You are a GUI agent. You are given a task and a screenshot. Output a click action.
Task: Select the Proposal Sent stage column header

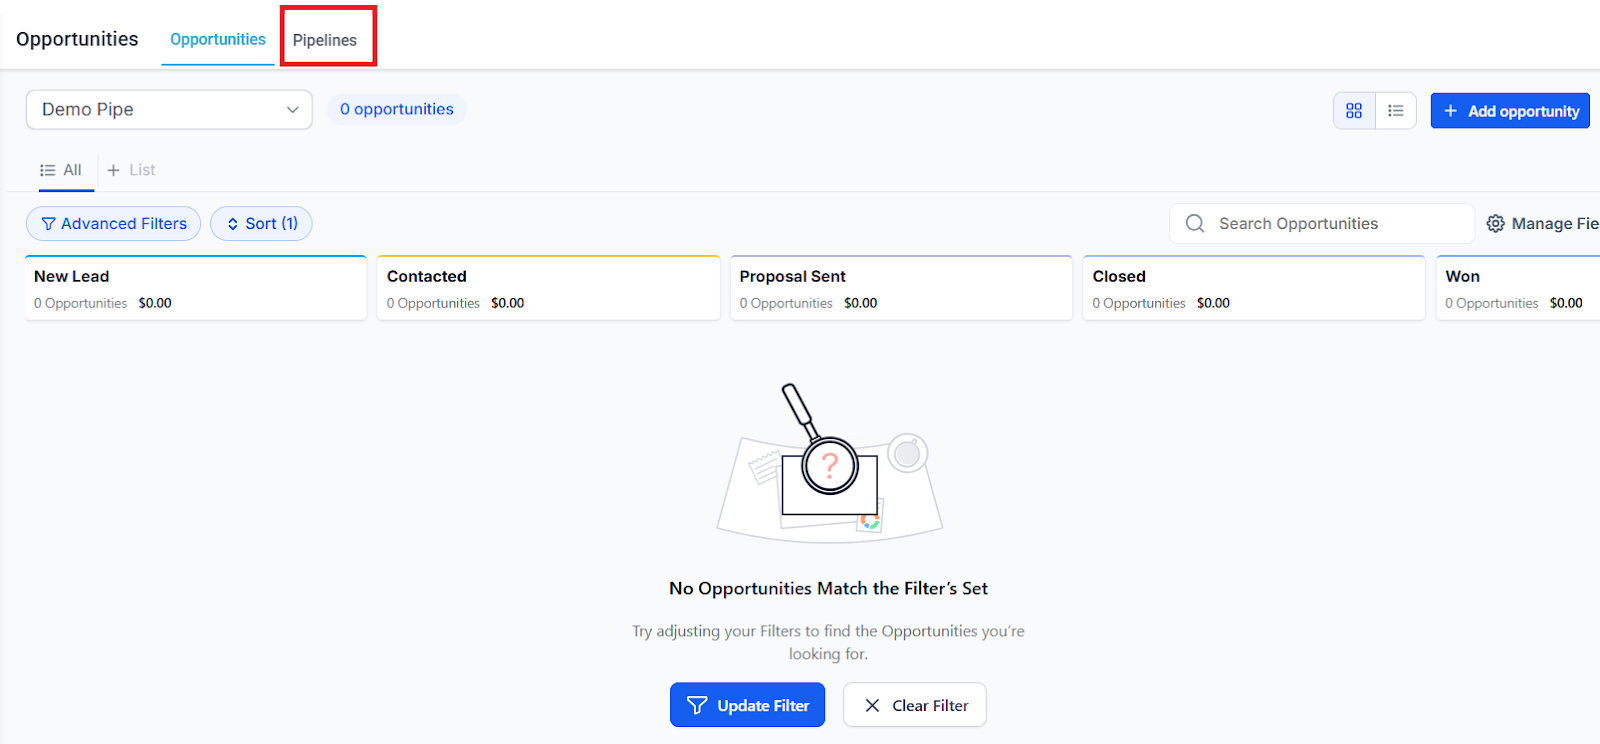792,277
